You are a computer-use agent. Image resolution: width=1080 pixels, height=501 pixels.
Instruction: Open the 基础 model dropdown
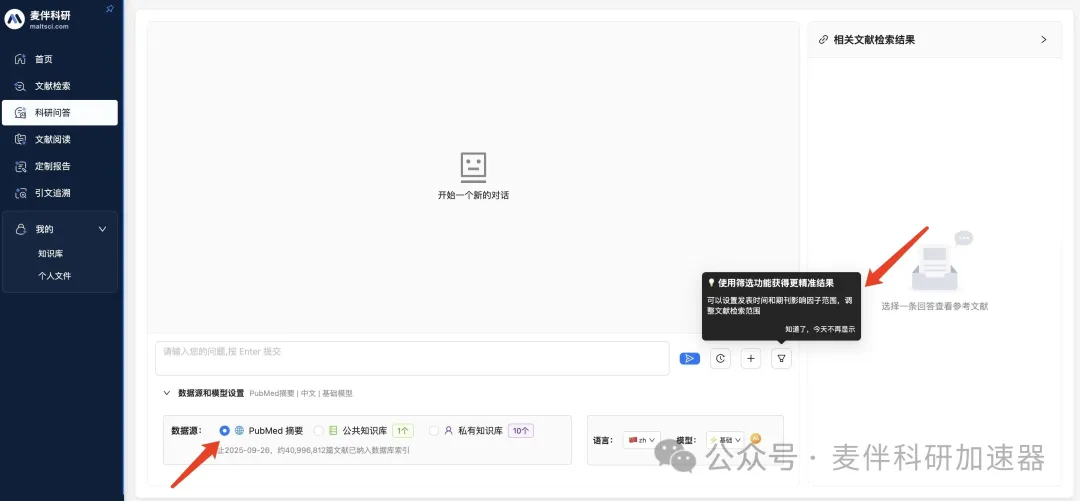[x=725, y=440]
